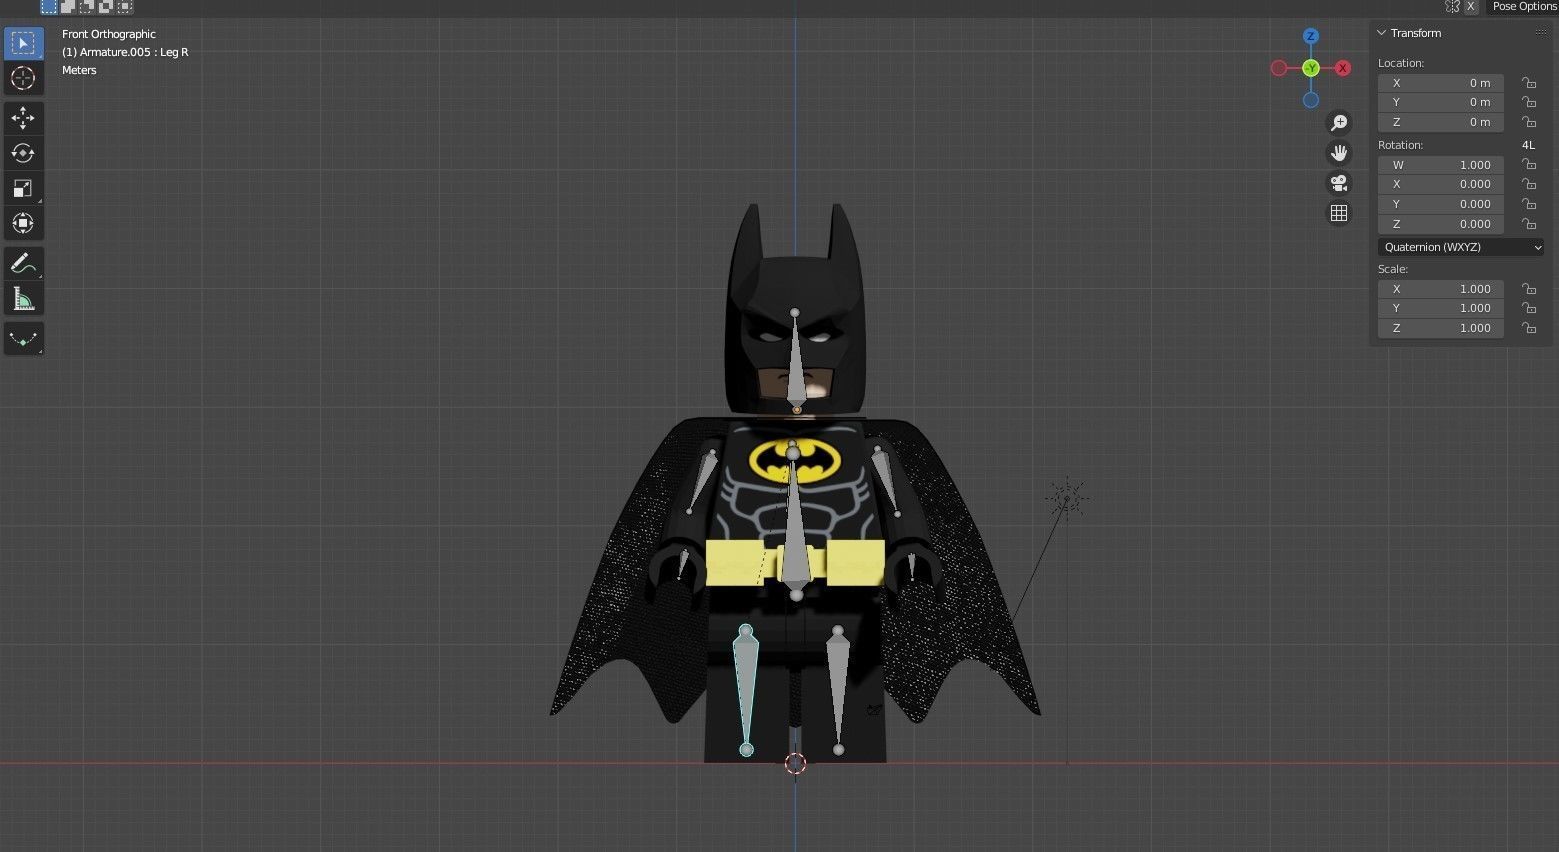Activate the Annotate pencil tool
Viewport: 1559px width, 852px height.
pyautogui.click(x=23, y=264)
